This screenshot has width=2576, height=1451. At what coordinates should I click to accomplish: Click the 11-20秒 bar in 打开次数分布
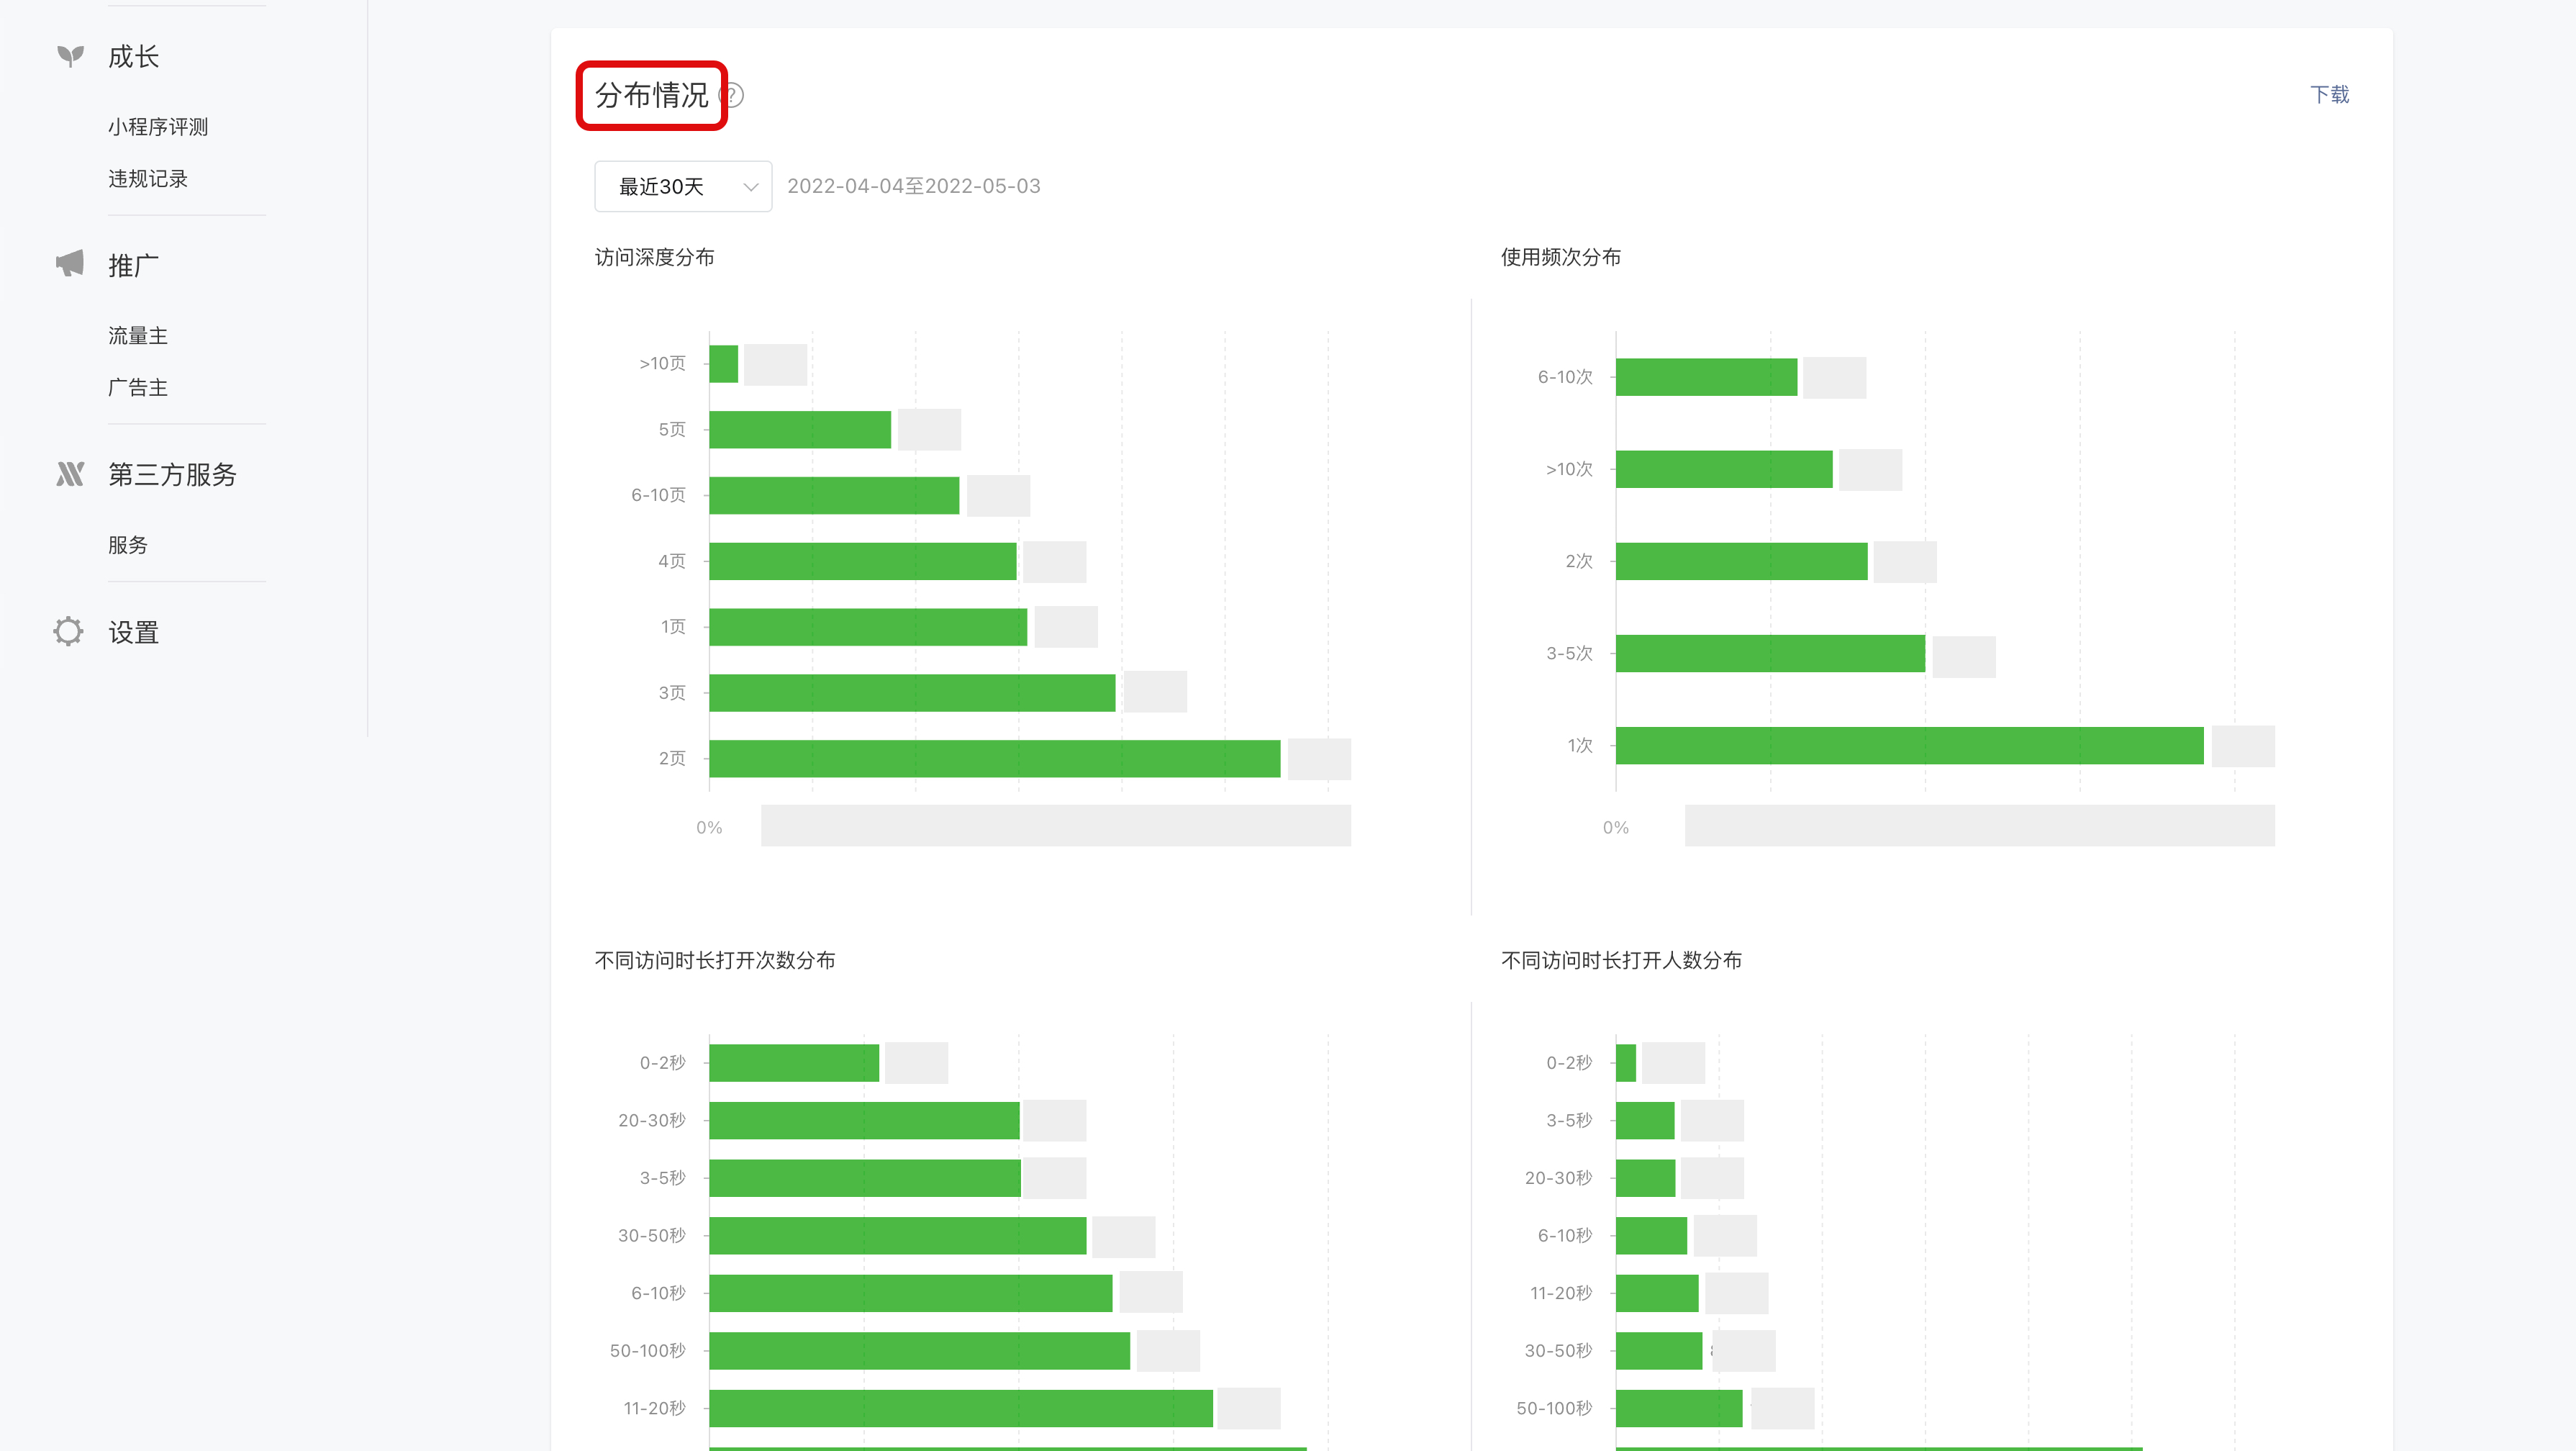click(x=961, y=1408)
